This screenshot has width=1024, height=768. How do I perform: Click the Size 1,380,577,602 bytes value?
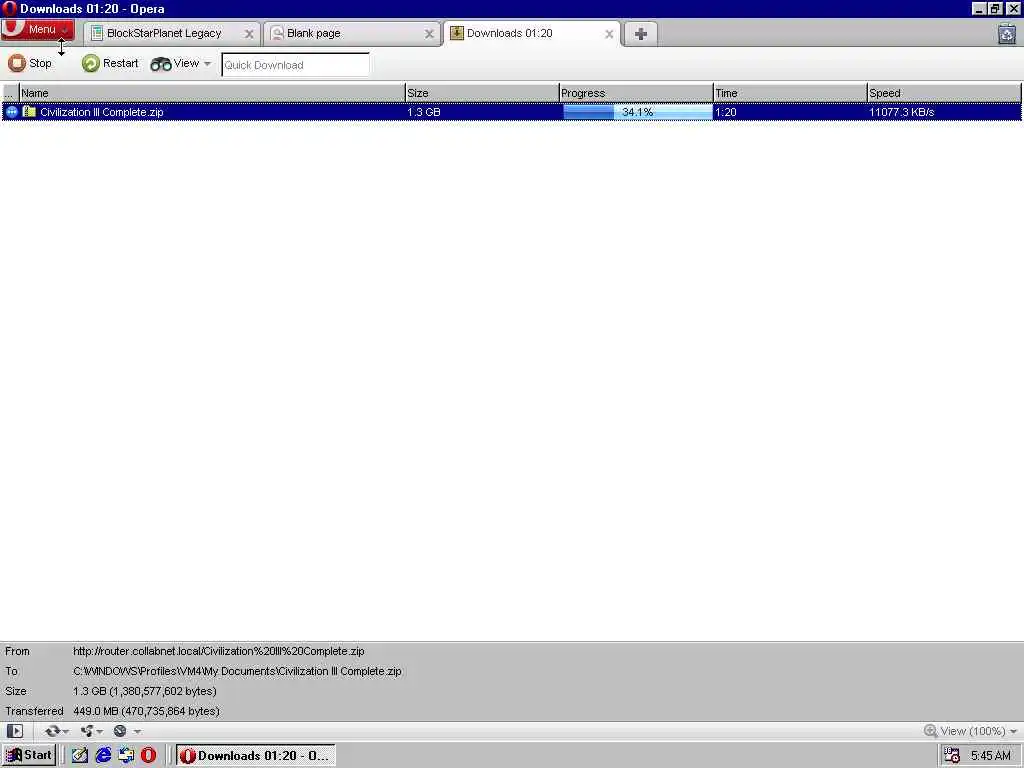click(x=144, y=691)
